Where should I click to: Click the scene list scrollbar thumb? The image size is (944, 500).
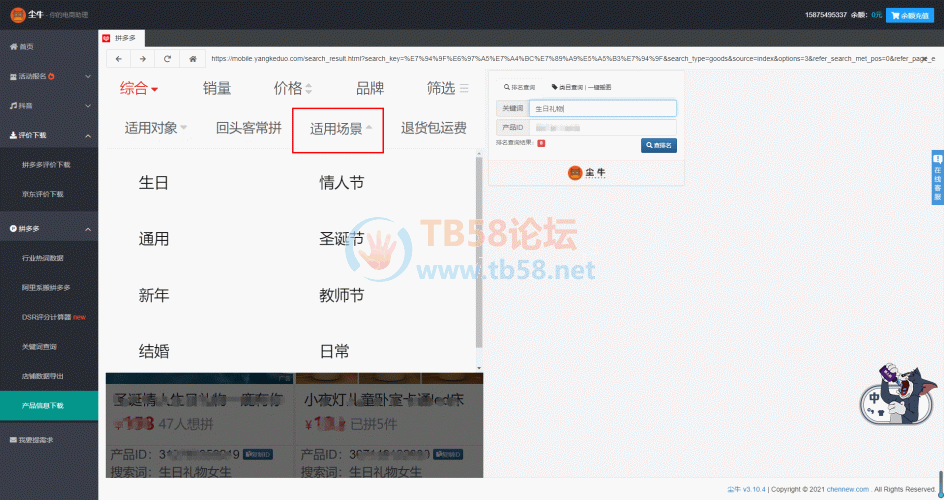coord(479,253)
